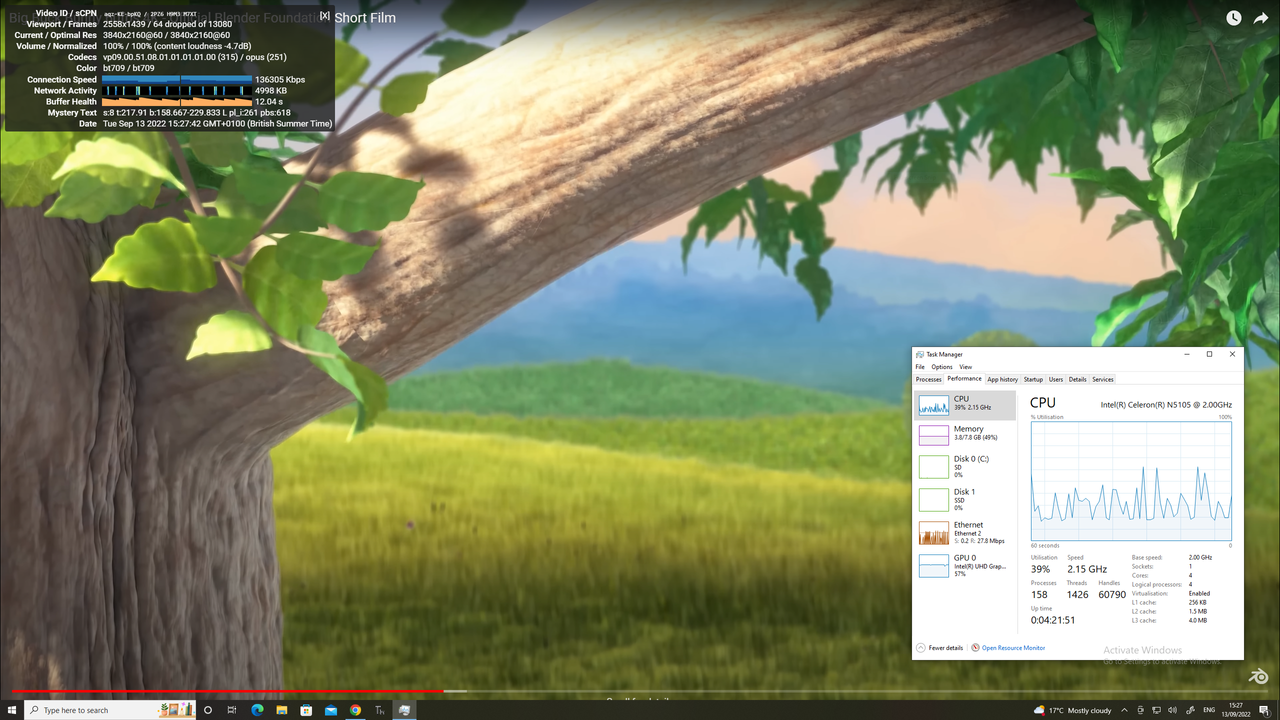The height and width of the screenshot is (720, 1280).
Task: Open the Mail app from the taskbar
Action: [331, 710]
